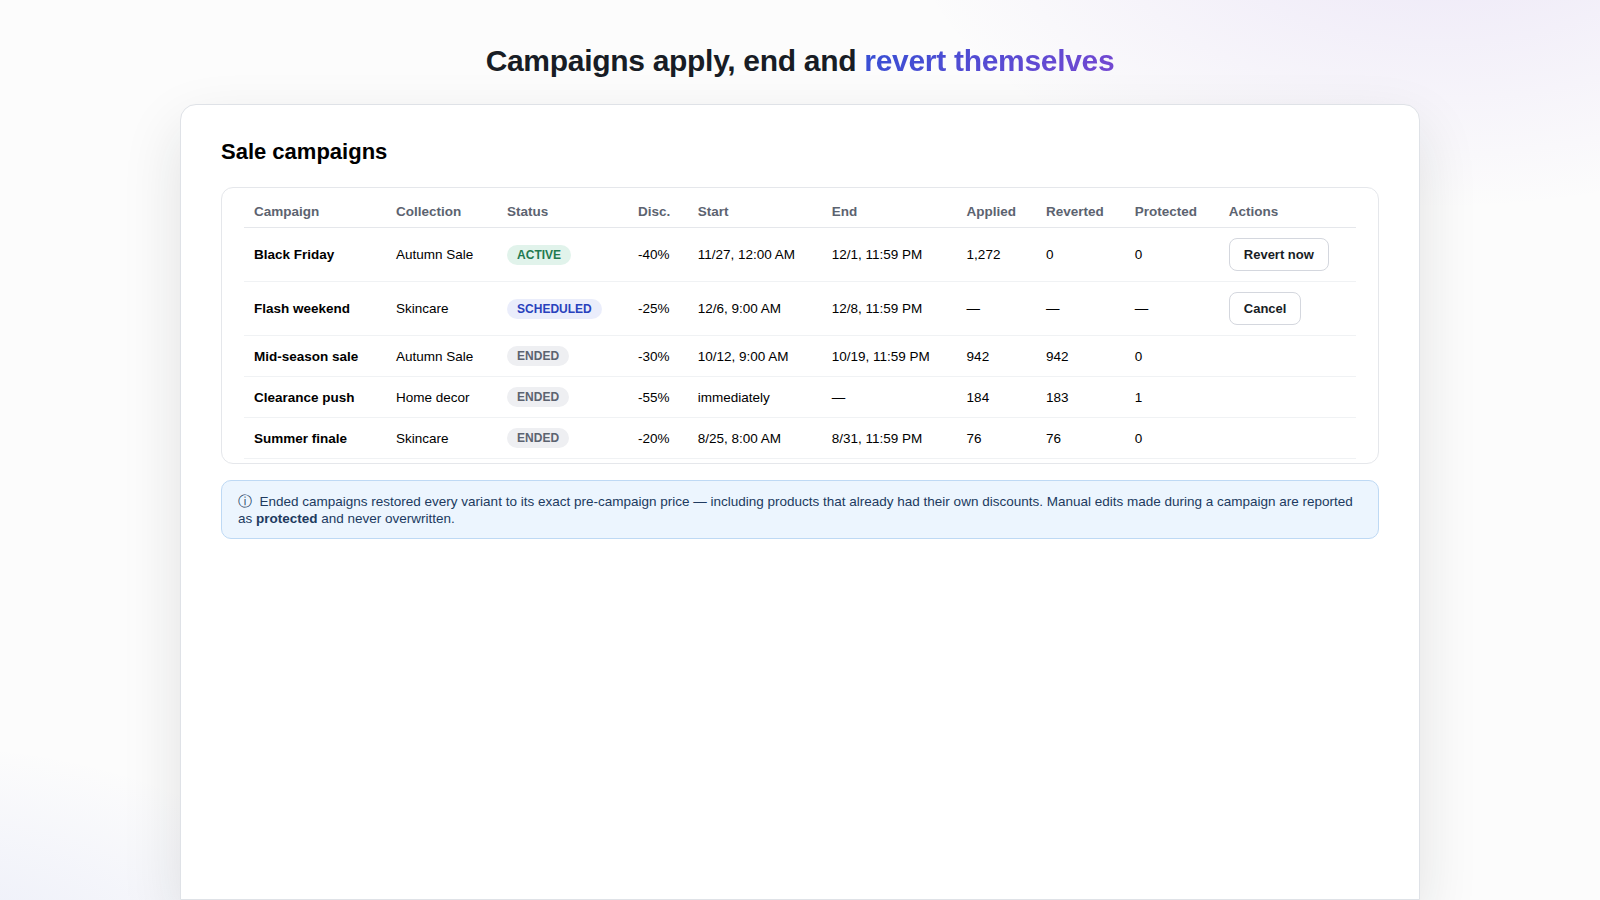Click the -40% discount value
This screenshot has width=1600, height=900.
click(654, 255)
